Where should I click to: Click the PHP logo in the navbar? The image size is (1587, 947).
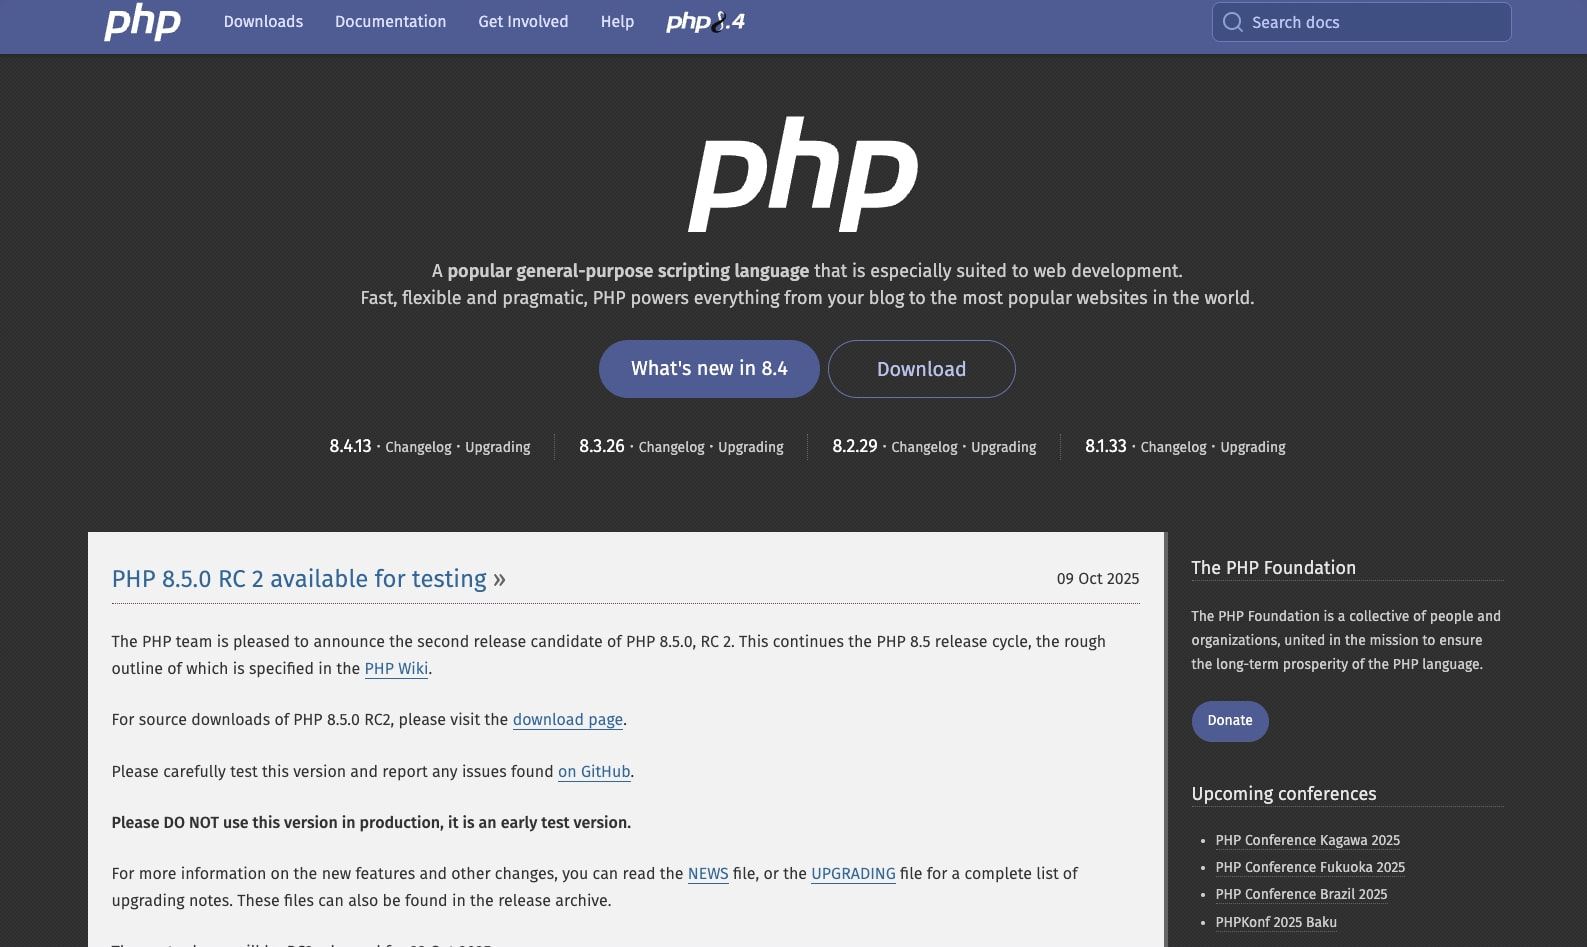[142, 22]
